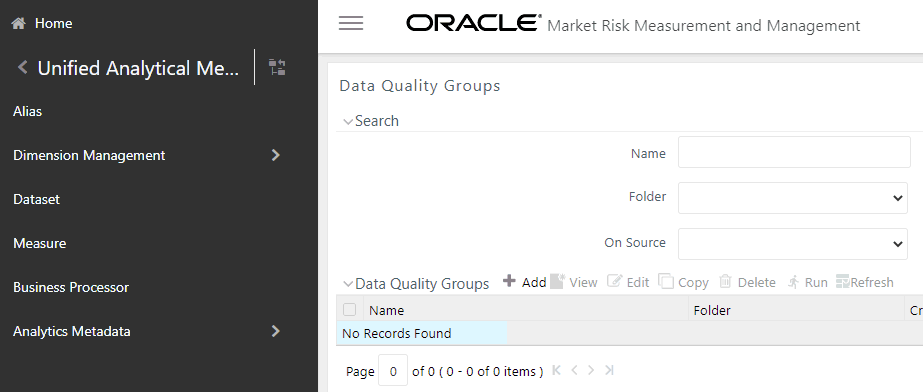Click the Copy icon
Viewport: 923px width, 392px height.
pos(666,281)
